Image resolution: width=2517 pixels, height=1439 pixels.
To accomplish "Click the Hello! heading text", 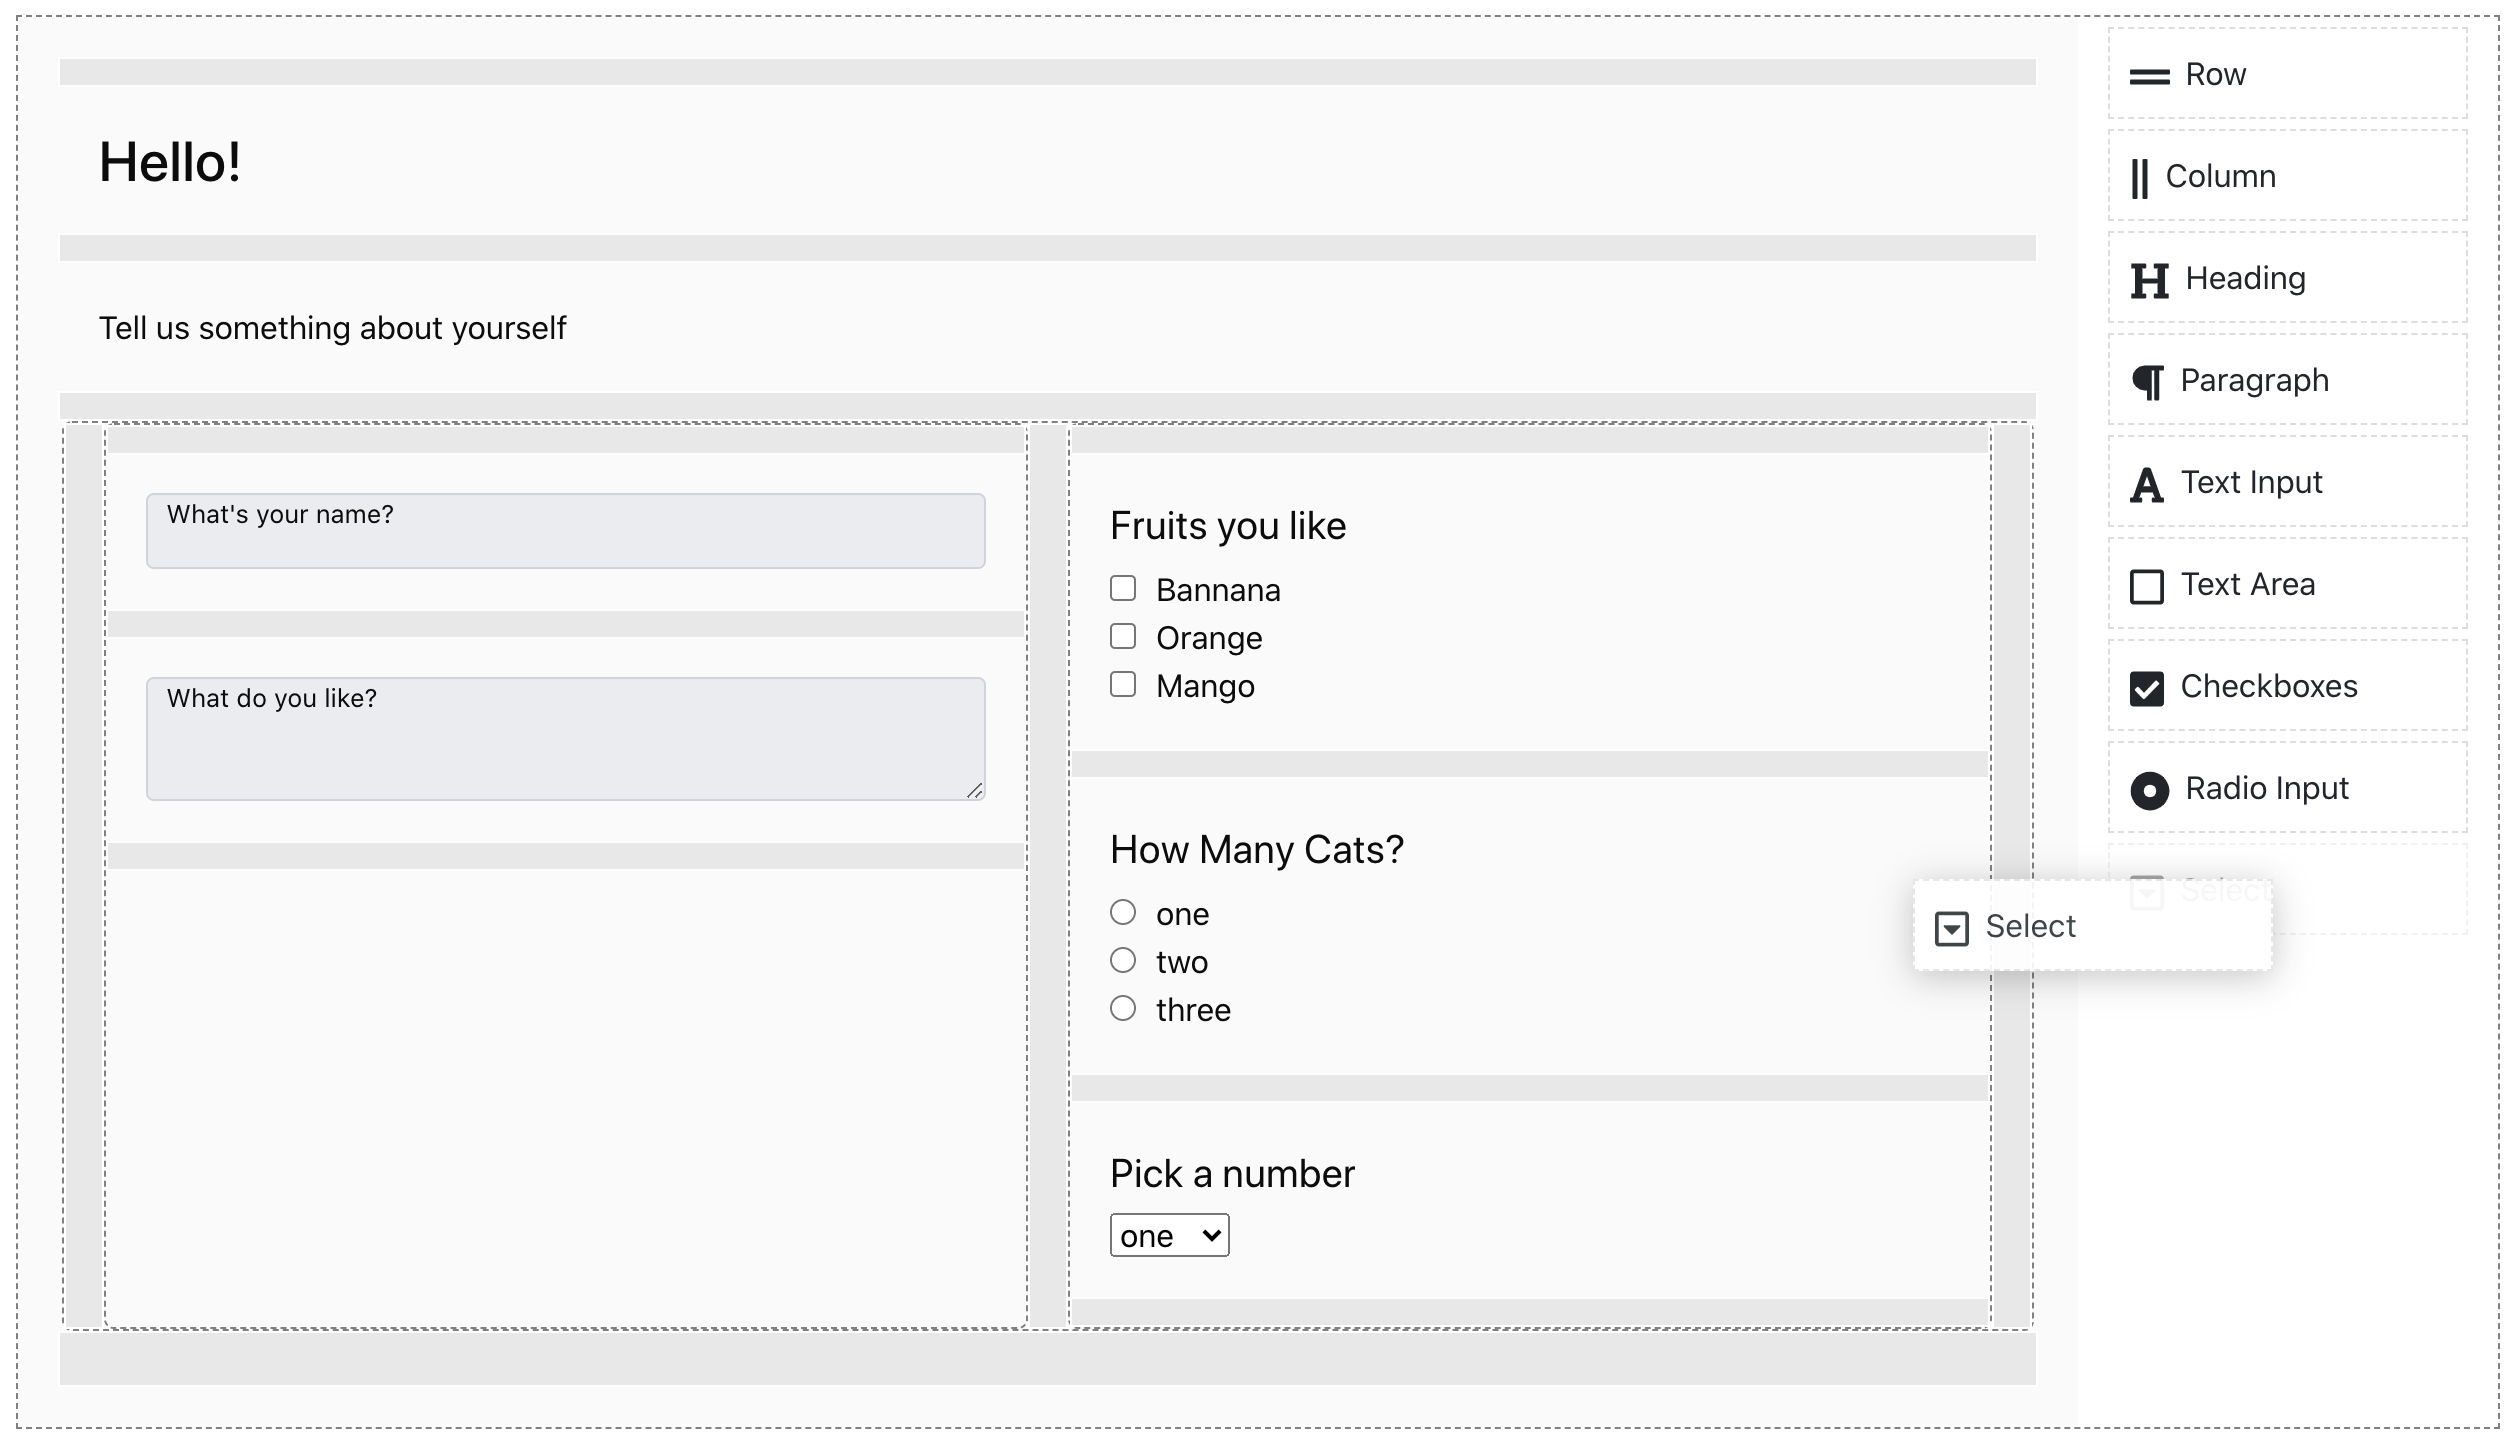I will [170, 162].
